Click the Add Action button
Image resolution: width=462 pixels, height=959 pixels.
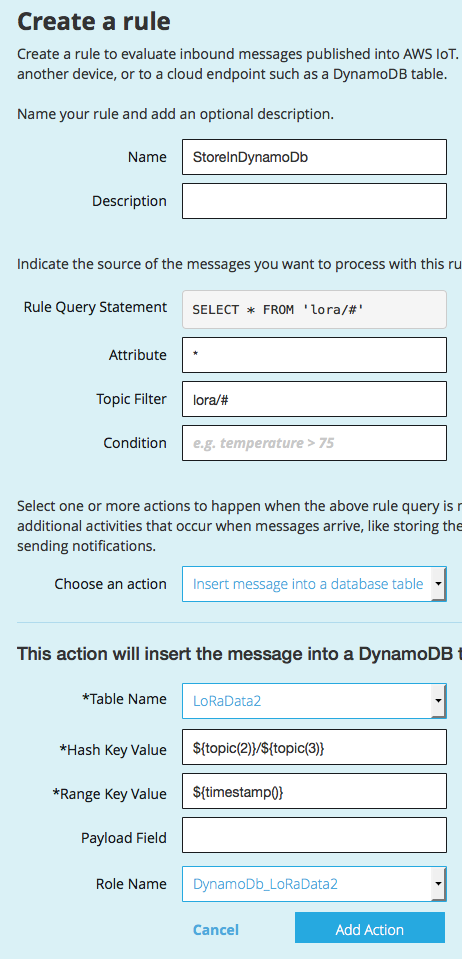pyautogui.click(x=370, y=930)
